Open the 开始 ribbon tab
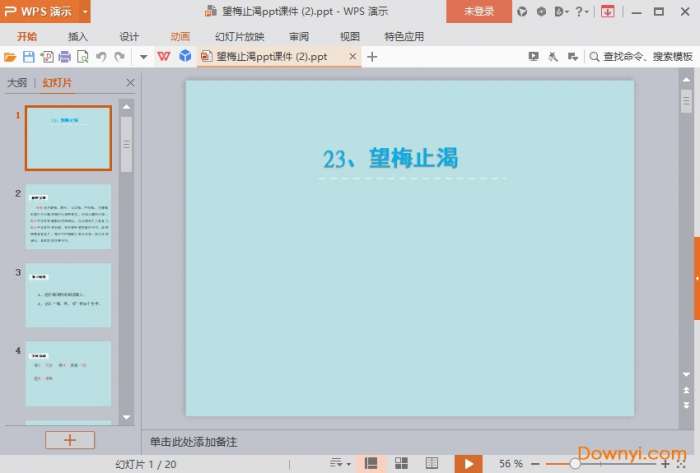700x473 pixels. point(27,37)
